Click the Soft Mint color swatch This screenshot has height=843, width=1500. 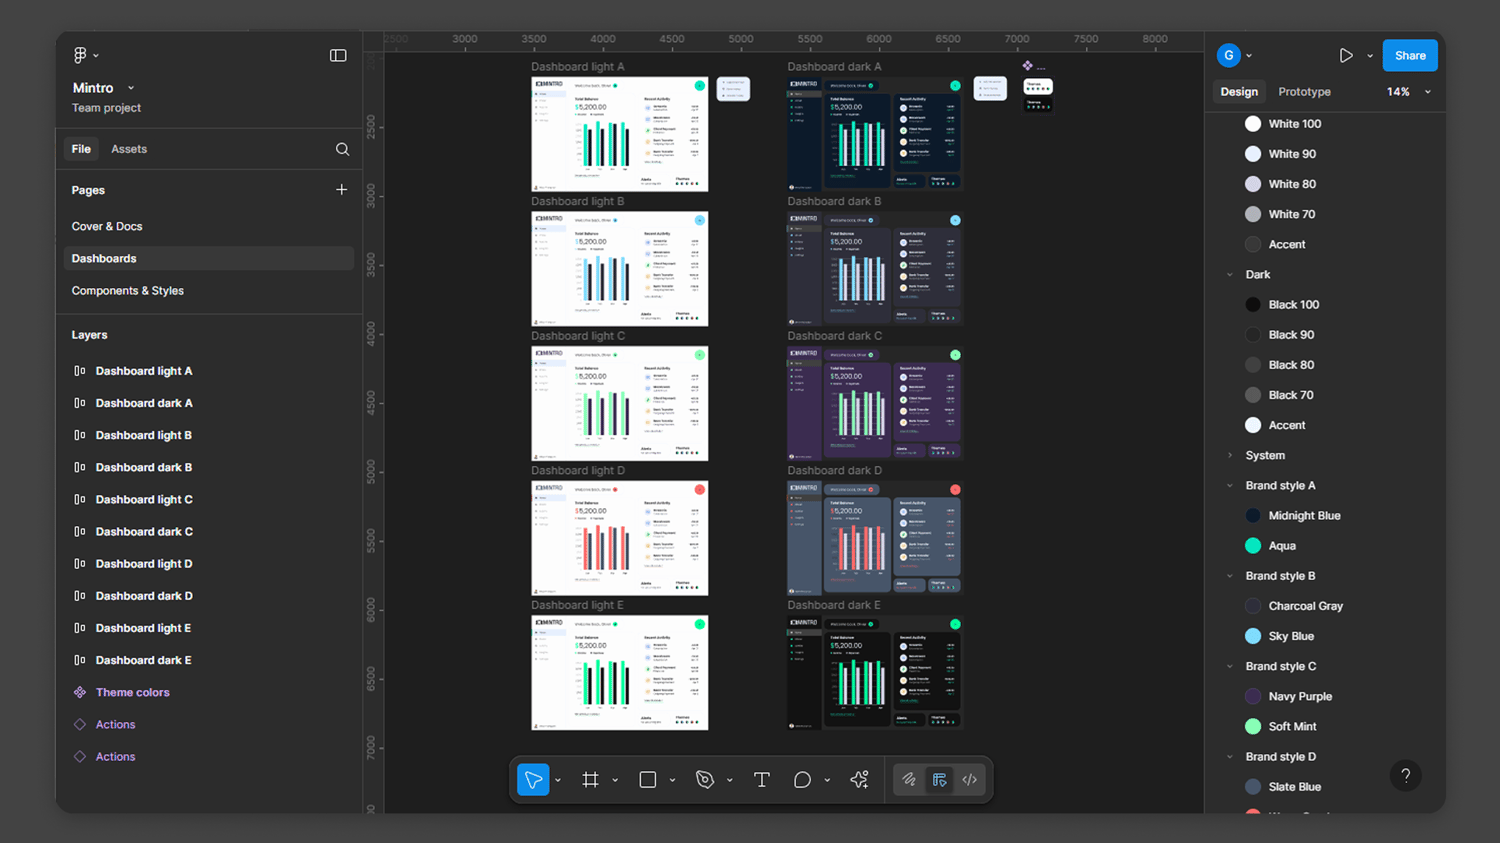point(1253,726)
